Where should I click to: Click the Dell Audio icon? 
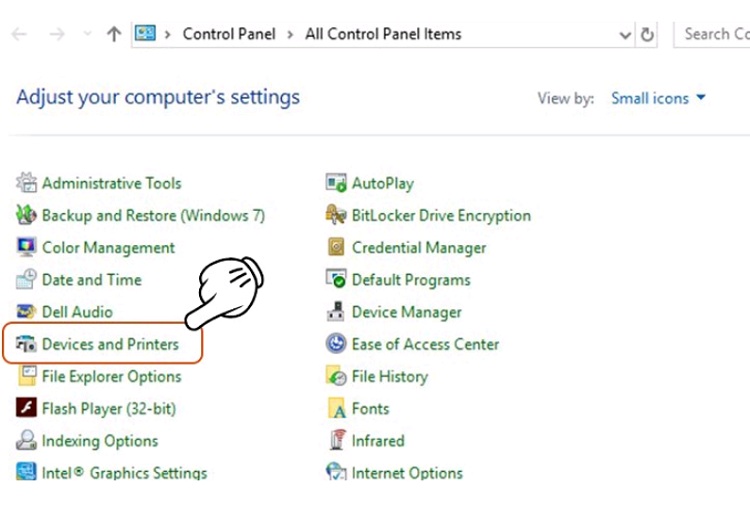pos(26,311)
